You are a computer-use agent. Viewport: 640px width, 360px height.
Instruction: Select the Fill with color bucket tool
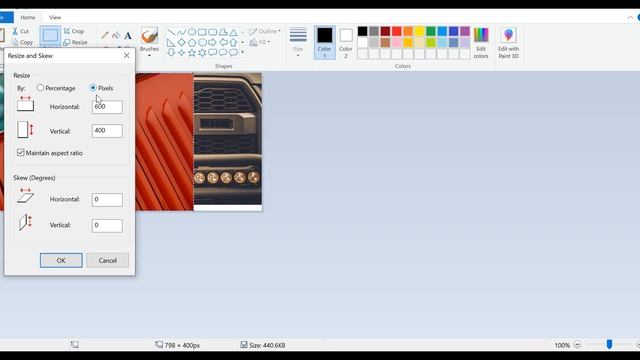coord(116,36)
